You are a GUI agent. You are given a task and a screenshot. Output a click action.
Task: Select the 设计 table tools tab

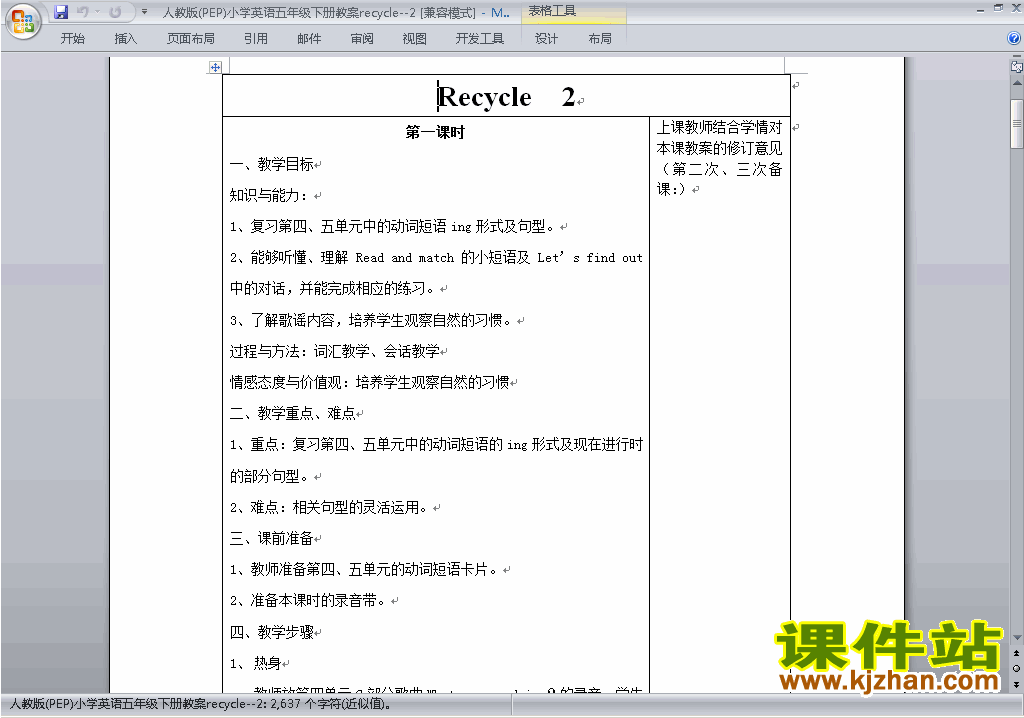pyautogui.click(x=547, y=39)
